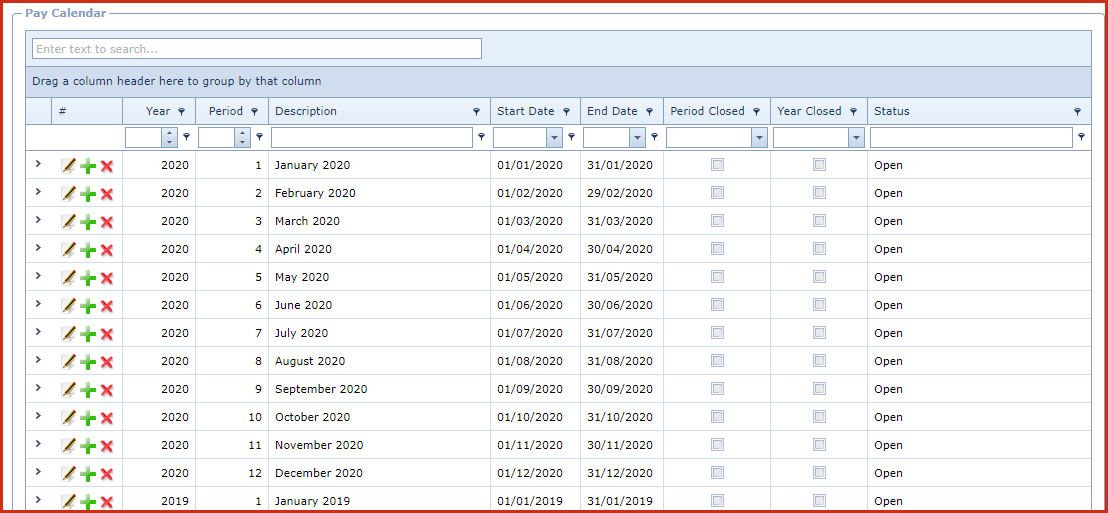Click the Description filter text field

coord(371,138)
